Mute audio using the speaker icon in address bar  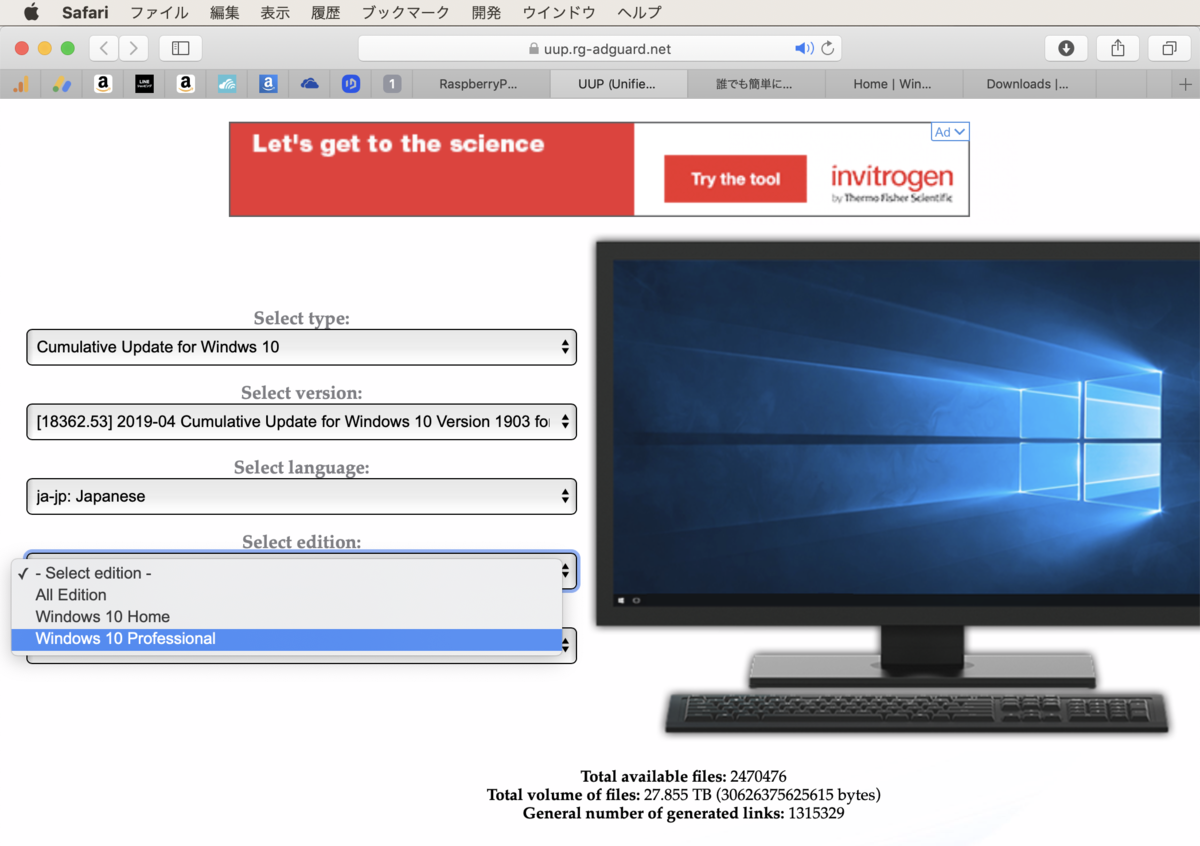click(x=804, y=48)
